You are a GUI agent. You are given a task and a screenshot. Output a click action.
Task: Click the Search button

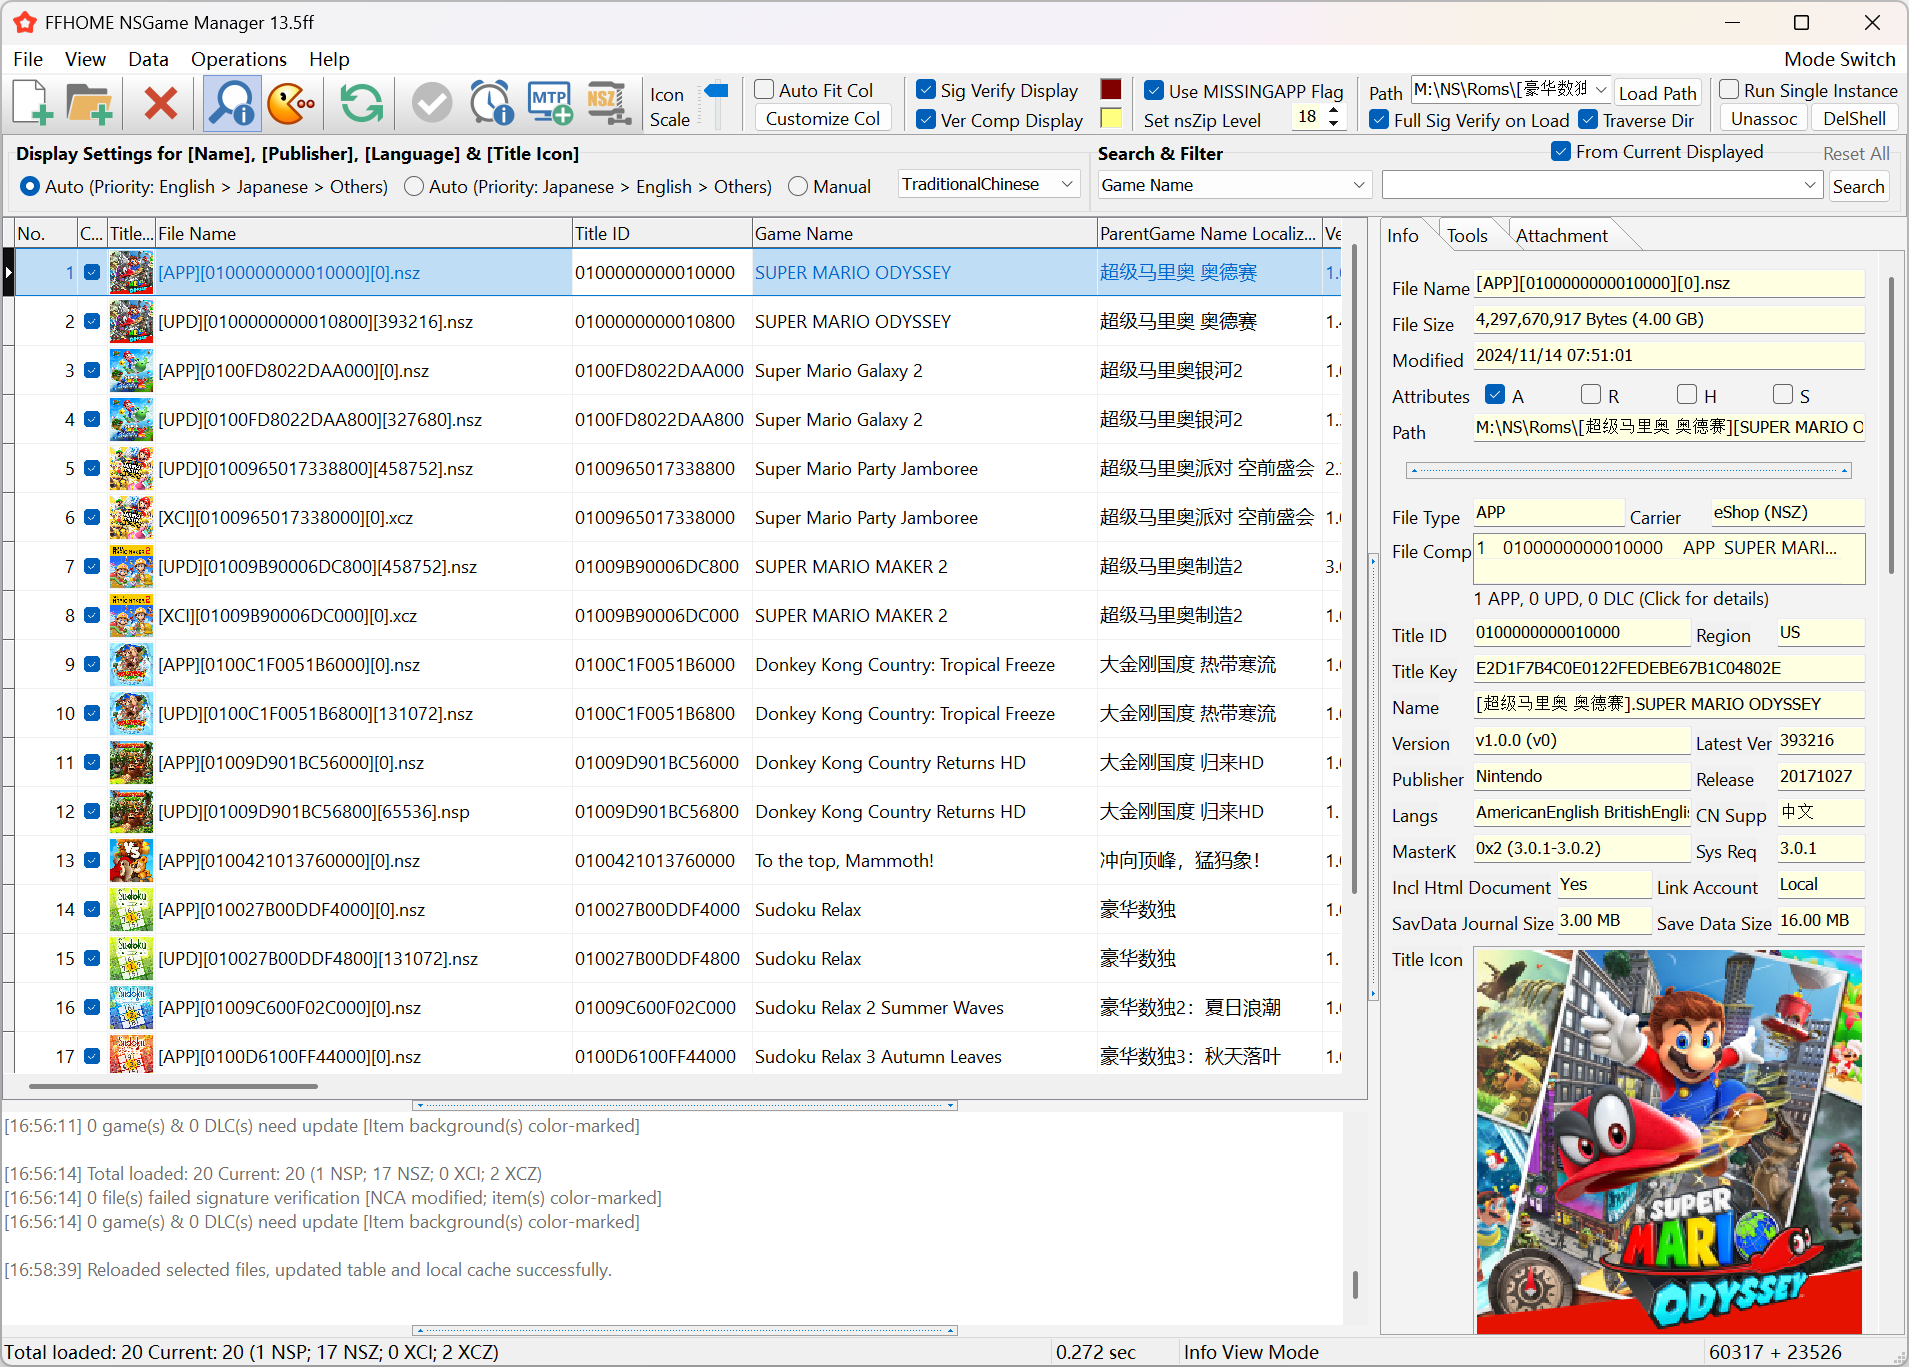point(1858,187)
